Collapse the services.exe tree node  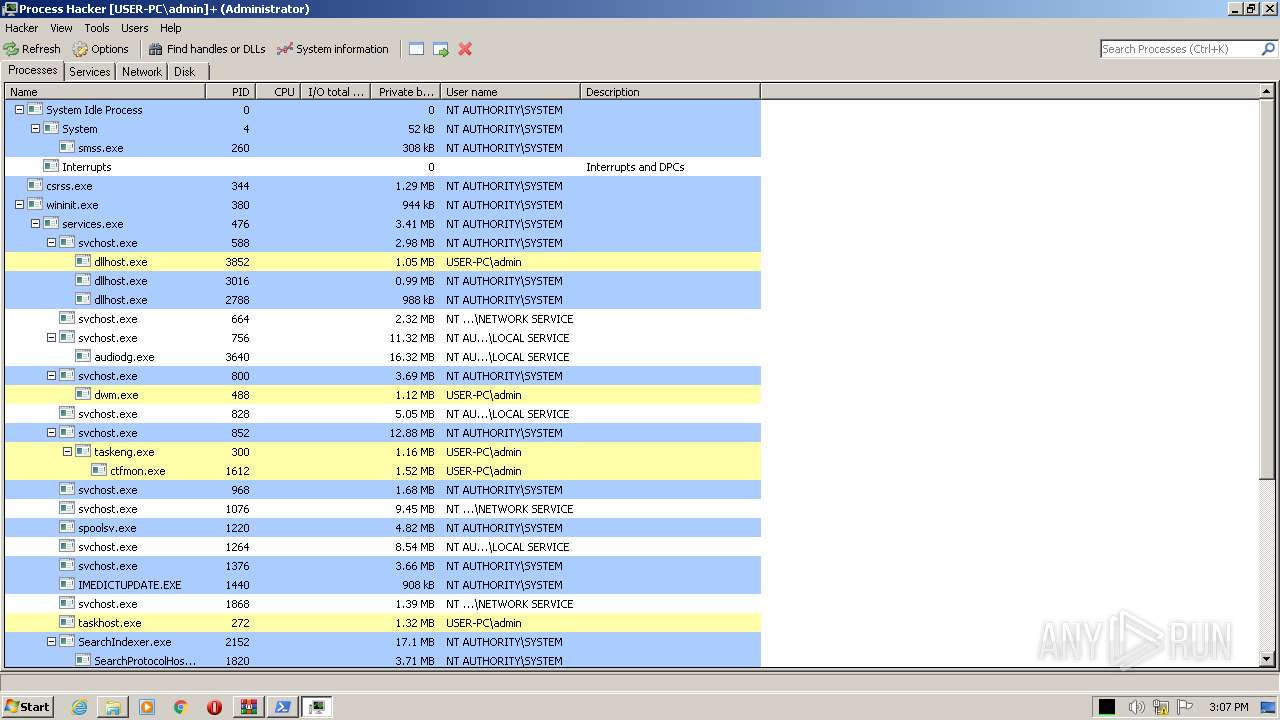coord(35,224)
